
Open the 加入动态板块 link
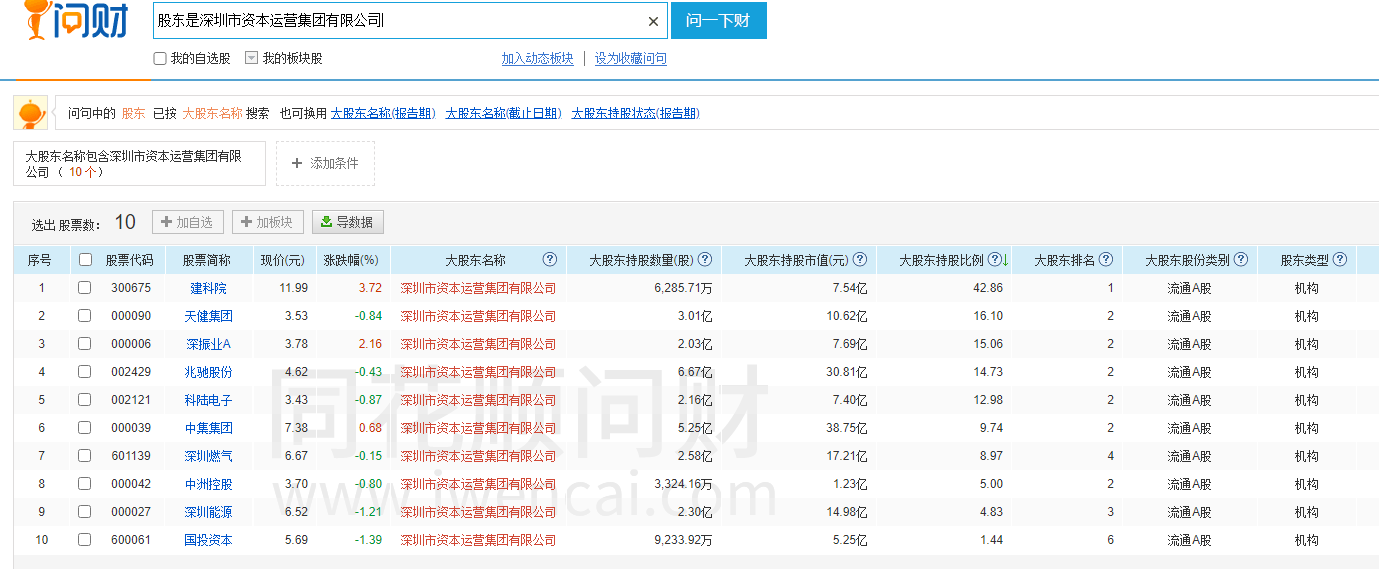point(538,59)
